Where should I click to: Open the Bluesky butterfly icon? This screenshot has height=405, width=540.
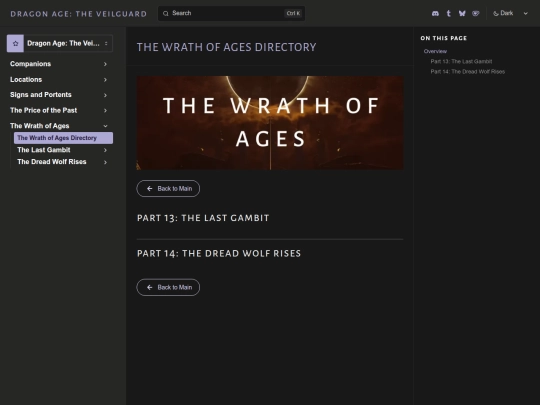tap(462, 13)
